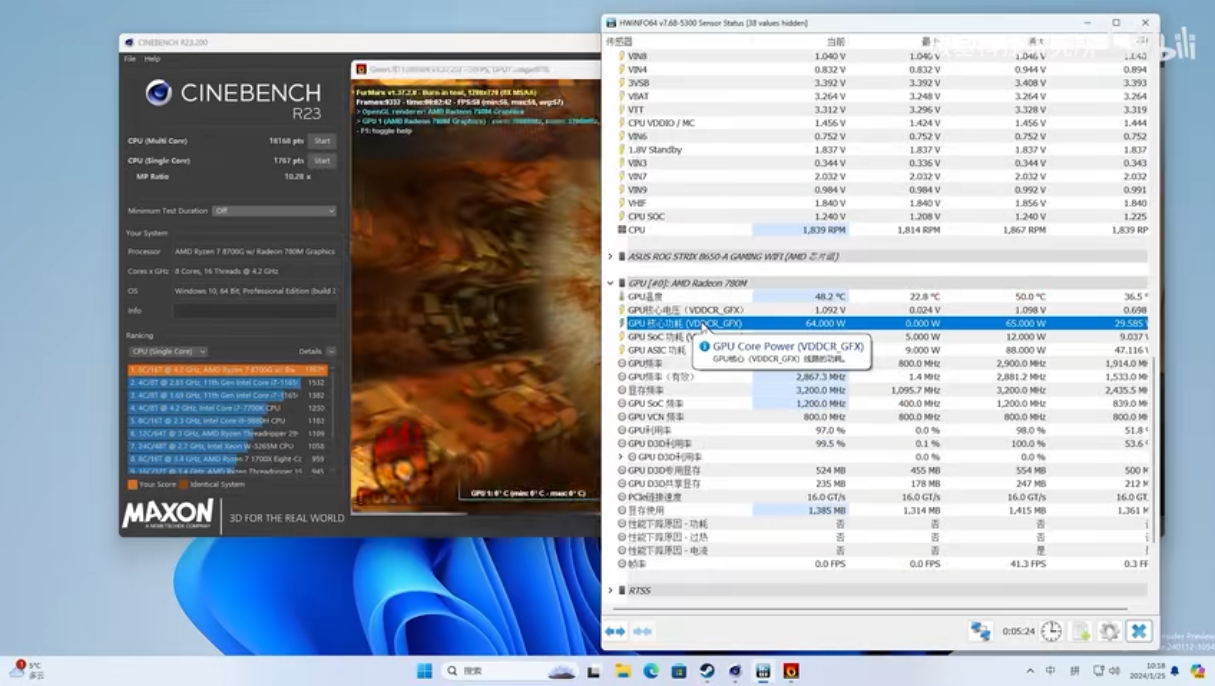Image resolution: width=1215 pixels, height=686 pixels.
Task: Click the Chinese input mode 中 indicator
Action: pos(1050,671)
